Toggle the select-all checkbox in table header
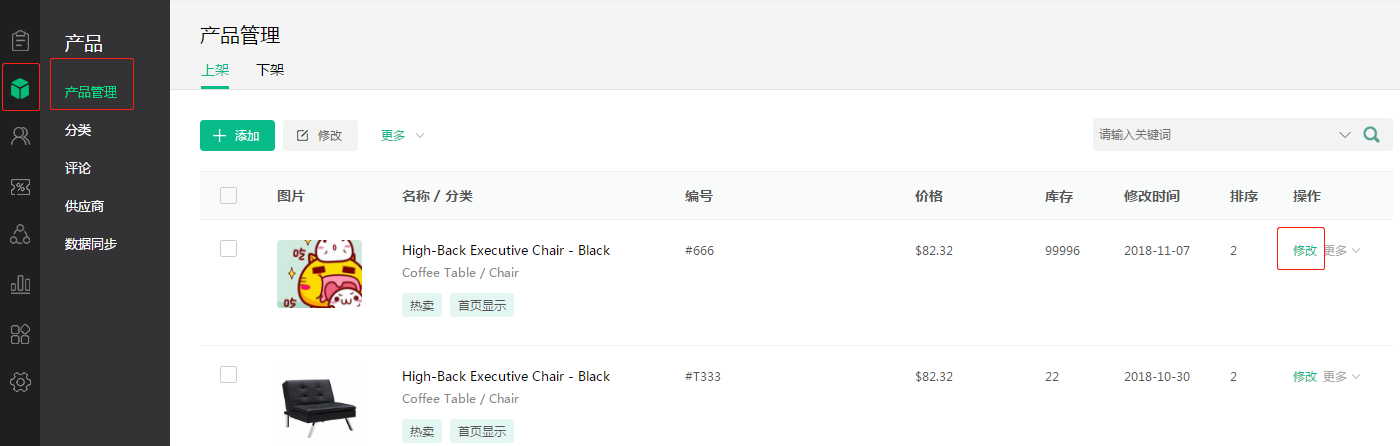The width and height of the screenshot is (1400, 446). point(228,195)
